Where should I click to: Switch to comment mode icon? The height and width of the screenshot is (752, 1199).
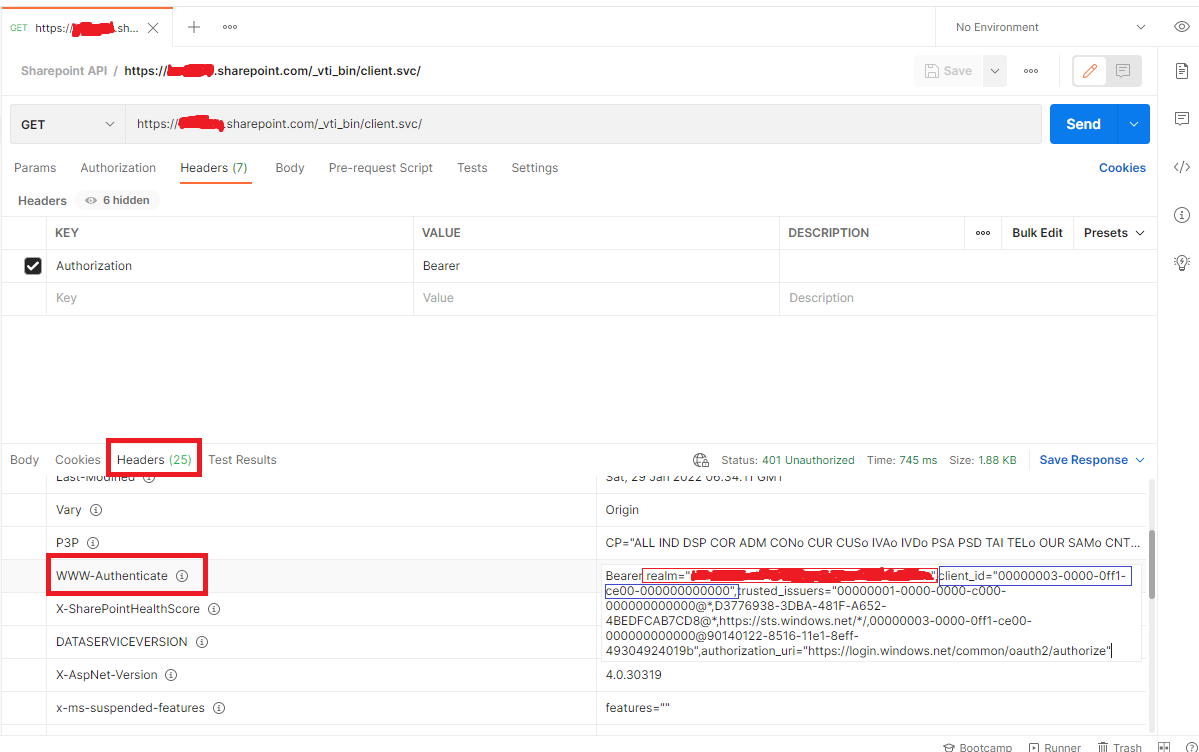coord(1123,70)
